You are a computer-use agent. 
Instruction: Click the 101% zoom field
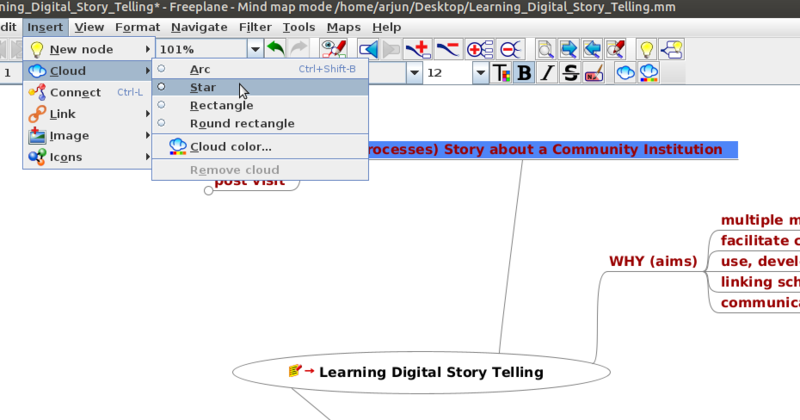202,50
